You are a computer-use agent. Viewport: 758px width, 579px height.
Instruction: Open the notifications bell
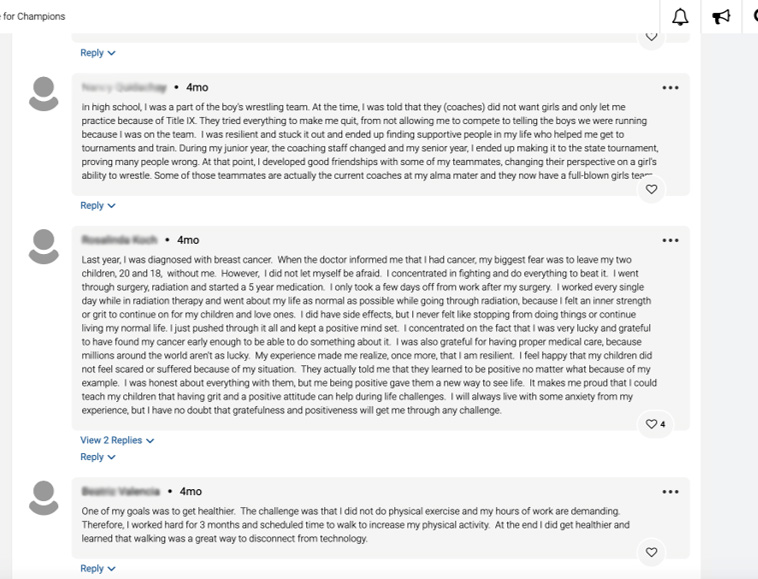(680, 17)
